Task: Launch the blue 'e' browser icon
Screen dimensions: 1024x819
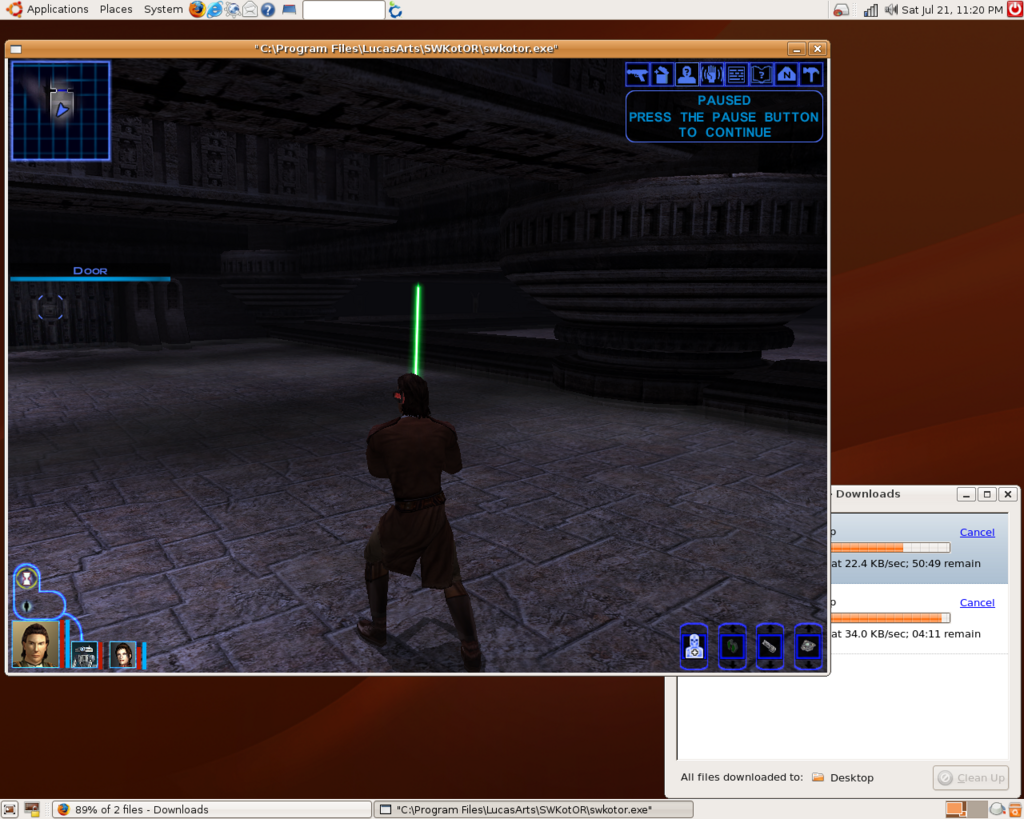Action: (x=214, y=9)
